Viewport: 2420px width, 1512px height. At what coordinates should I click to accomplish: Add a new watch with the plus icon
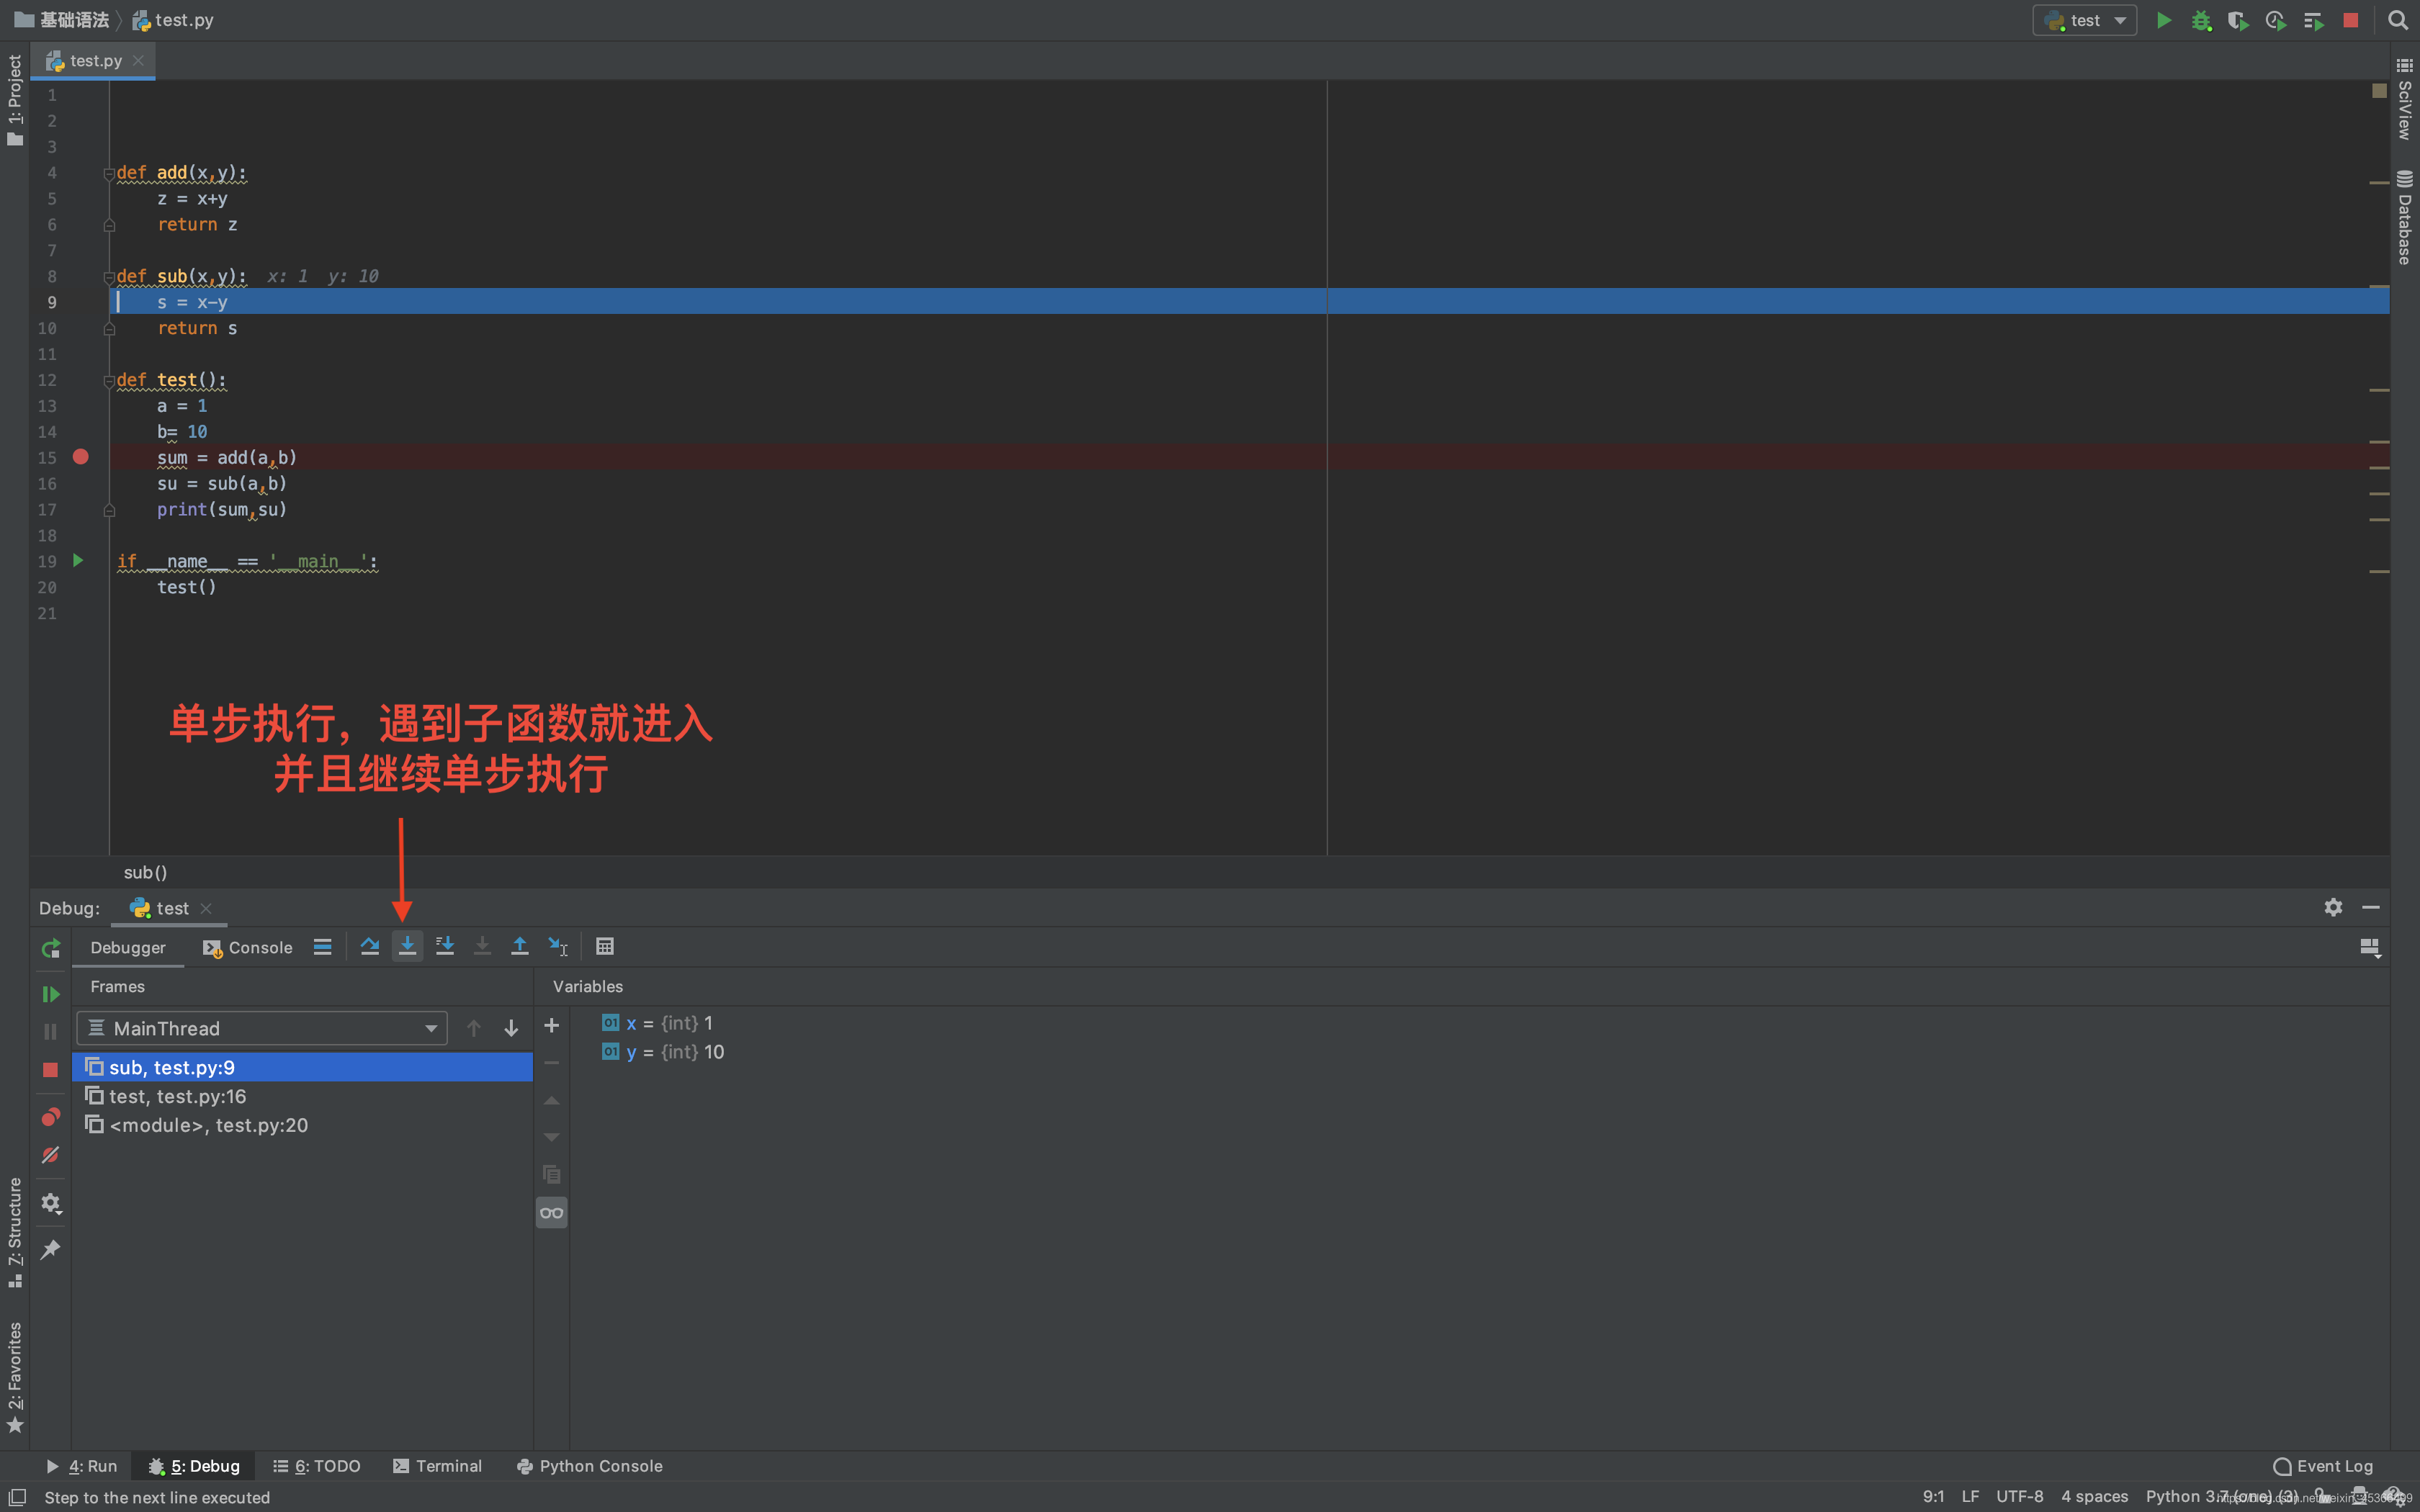pyautogui.click(x=551, y=1026)
